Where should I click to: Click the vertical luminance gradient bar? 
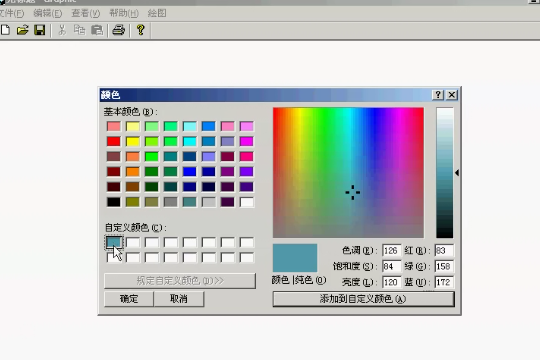(445, 173)
